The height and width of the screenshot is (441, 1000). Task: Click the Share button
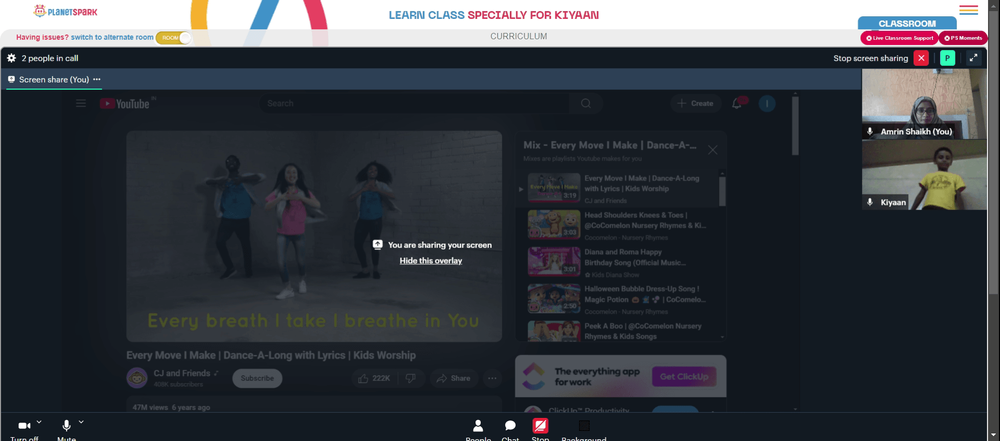(453, 378)
